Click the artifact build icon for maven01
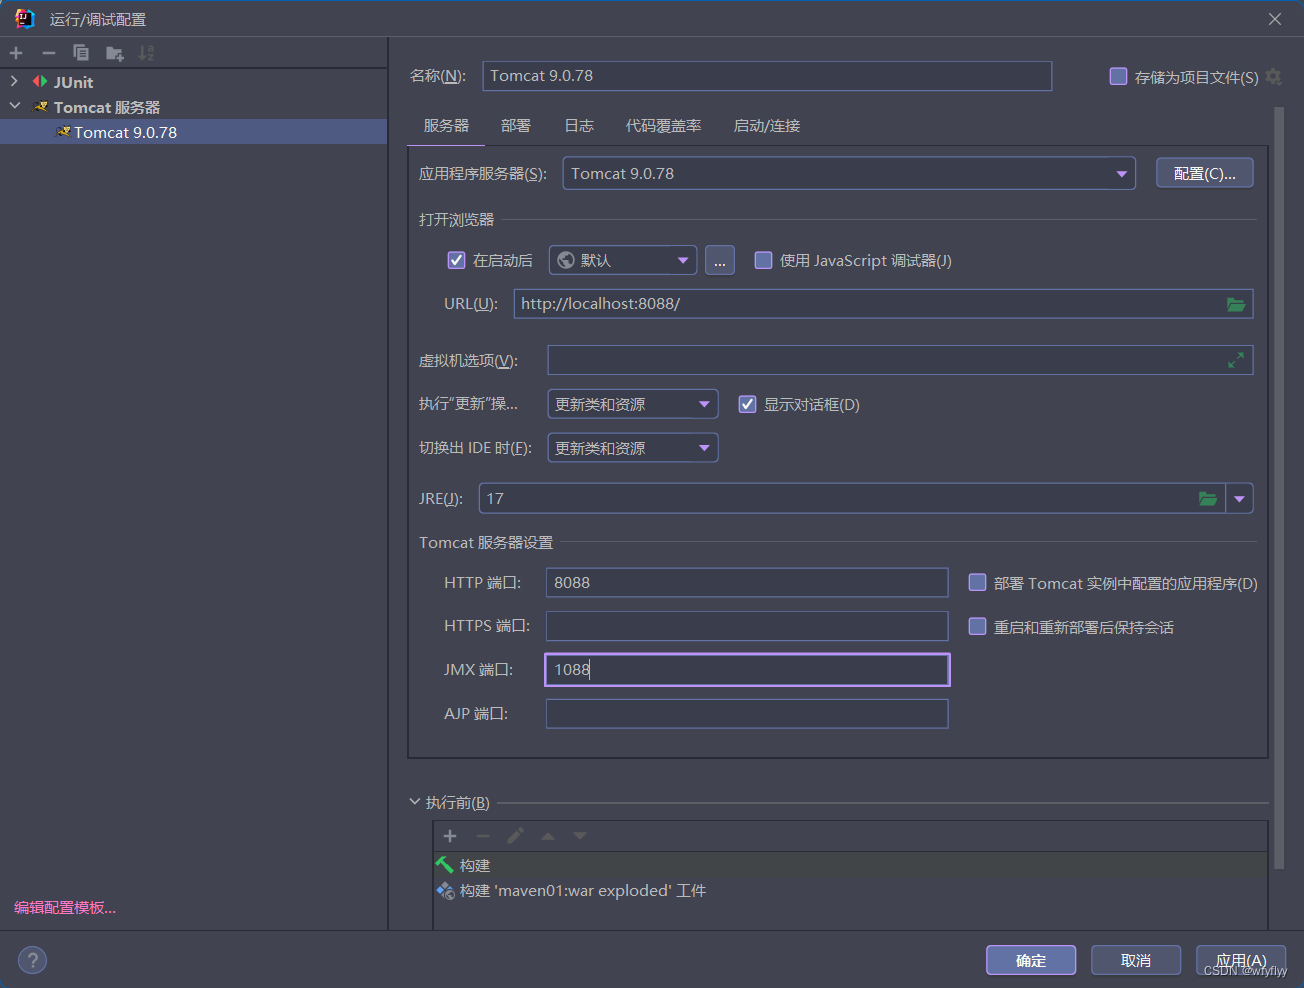This screenshot has width=1304, height=988. (x=445, y=890)
